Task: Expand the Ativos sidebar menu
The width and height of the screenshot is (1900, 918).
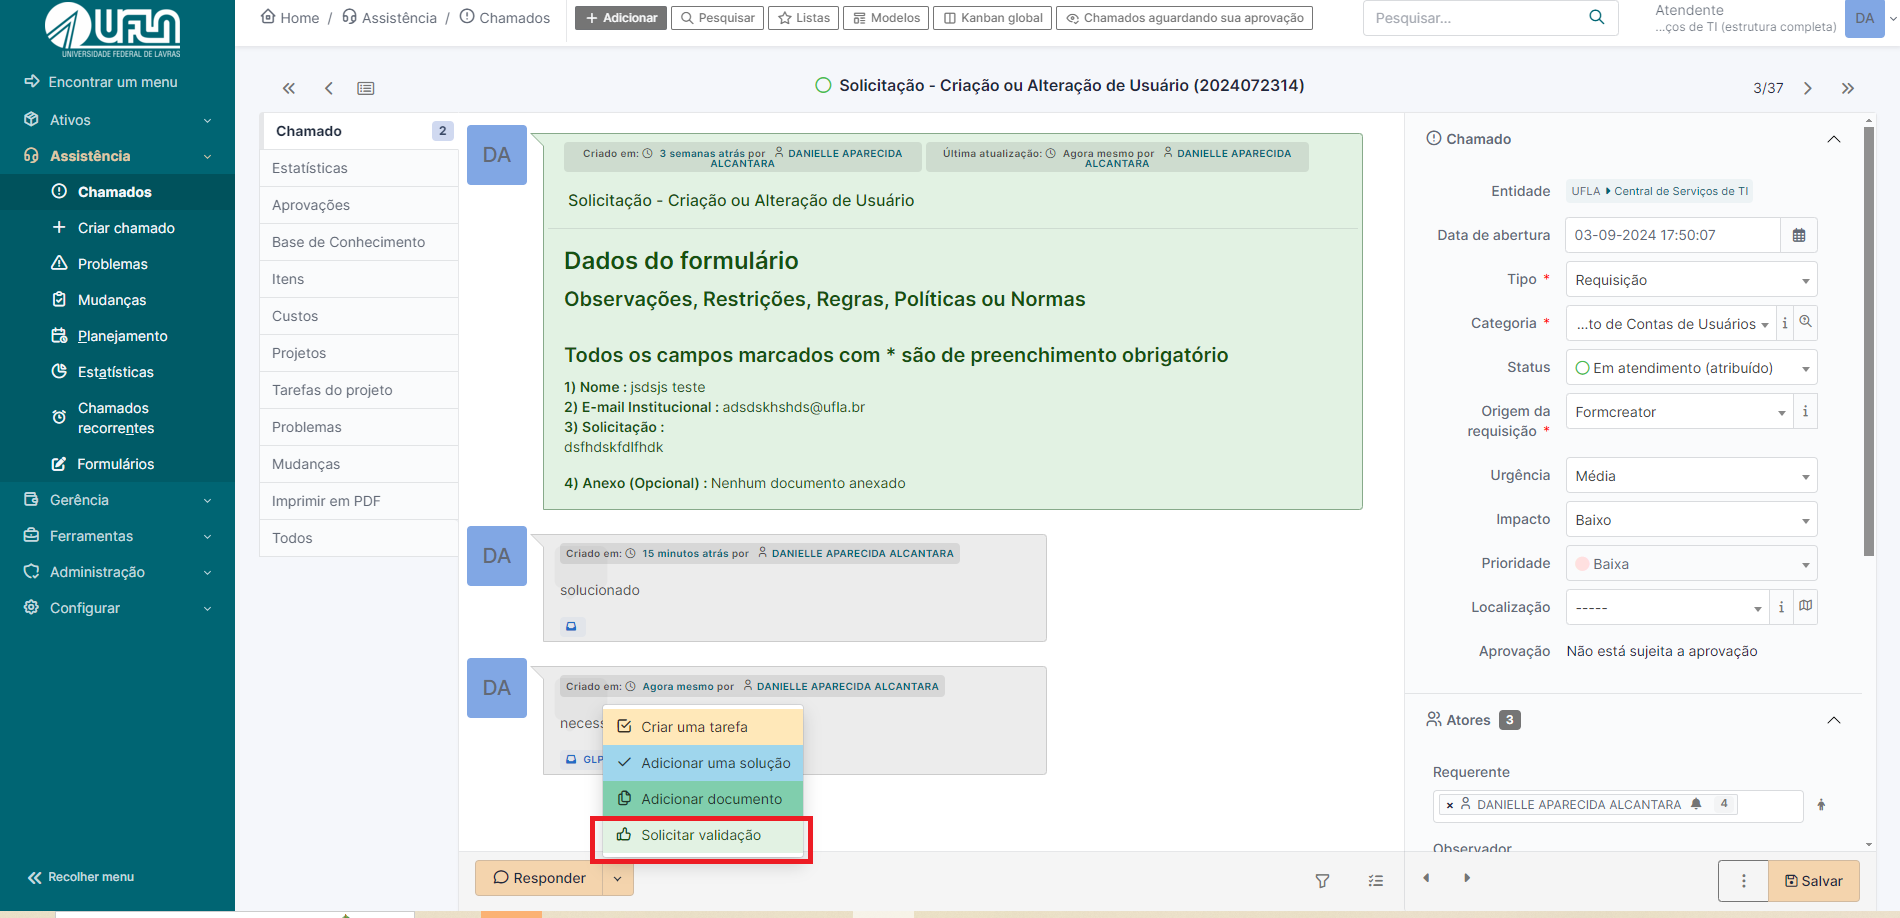Action: click(x=117, y=120)
